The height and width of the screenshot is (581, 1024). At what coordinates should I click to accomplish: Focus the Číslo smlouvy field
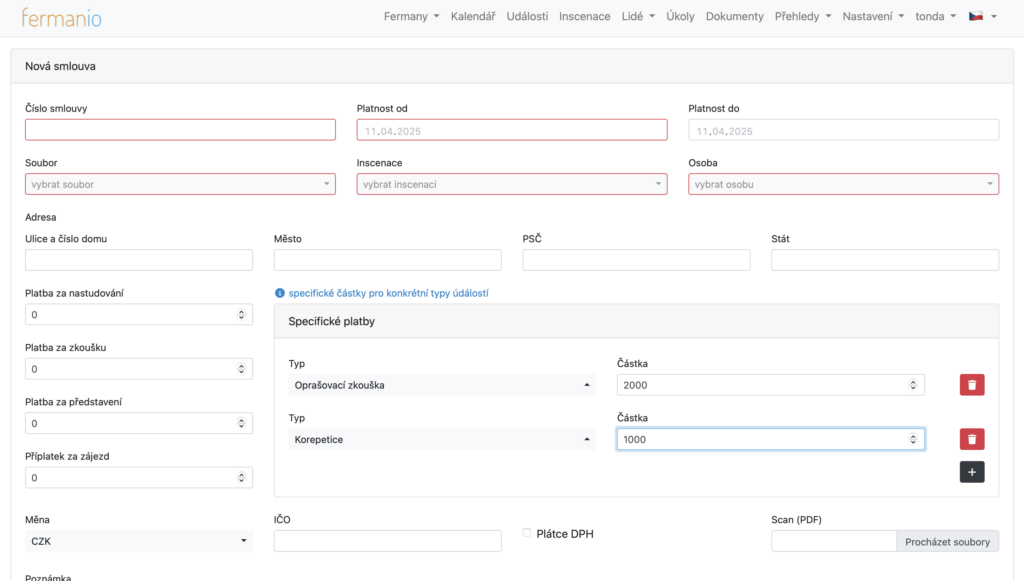coord(180,130)
